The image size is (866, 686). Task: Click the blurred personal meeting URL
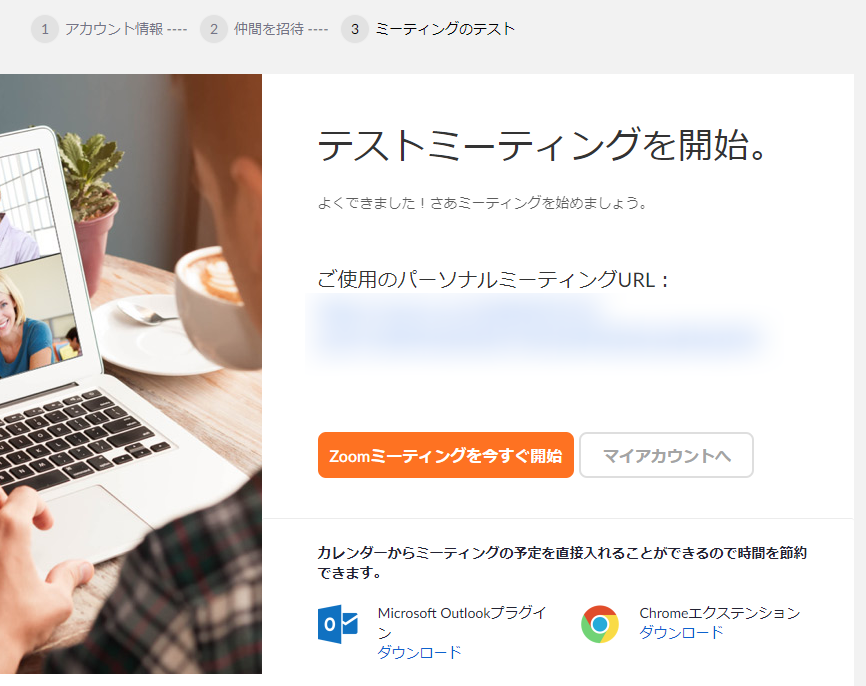point(541,330)
